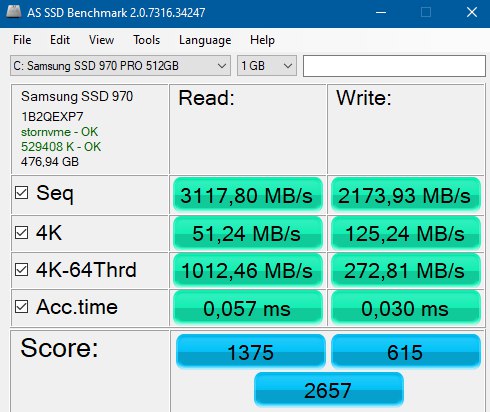Click the 4K-64Thrd read result 1012,46 MB/s
The height and width of the screenshot is (412, 490).
click(x=248, y=270)
